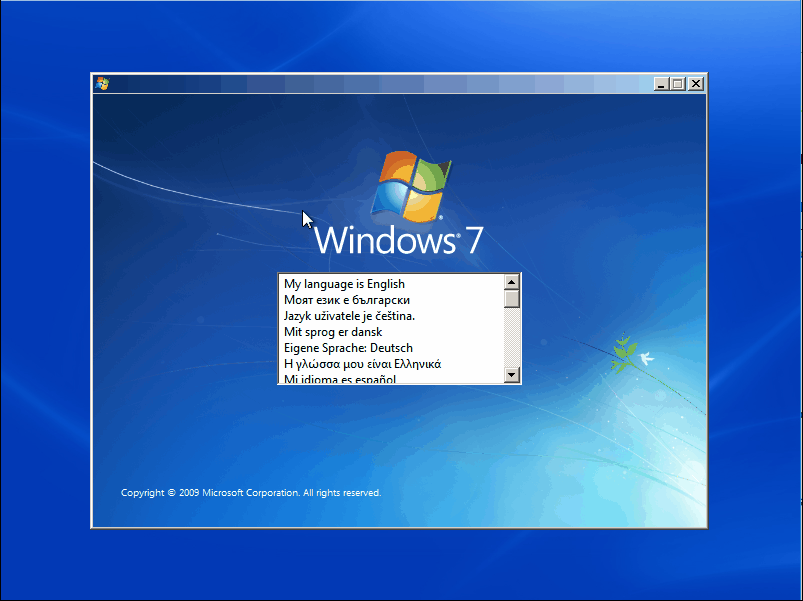Maximize the setup window

(678, 84)
